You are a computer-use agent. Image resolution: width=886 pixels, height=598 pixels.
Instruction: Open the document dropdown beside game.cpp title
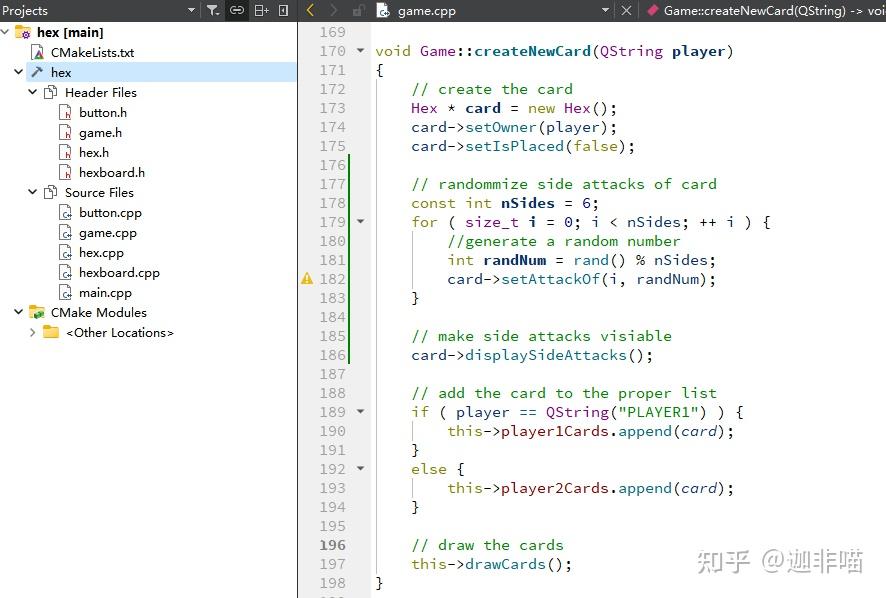tap(607, 11)
